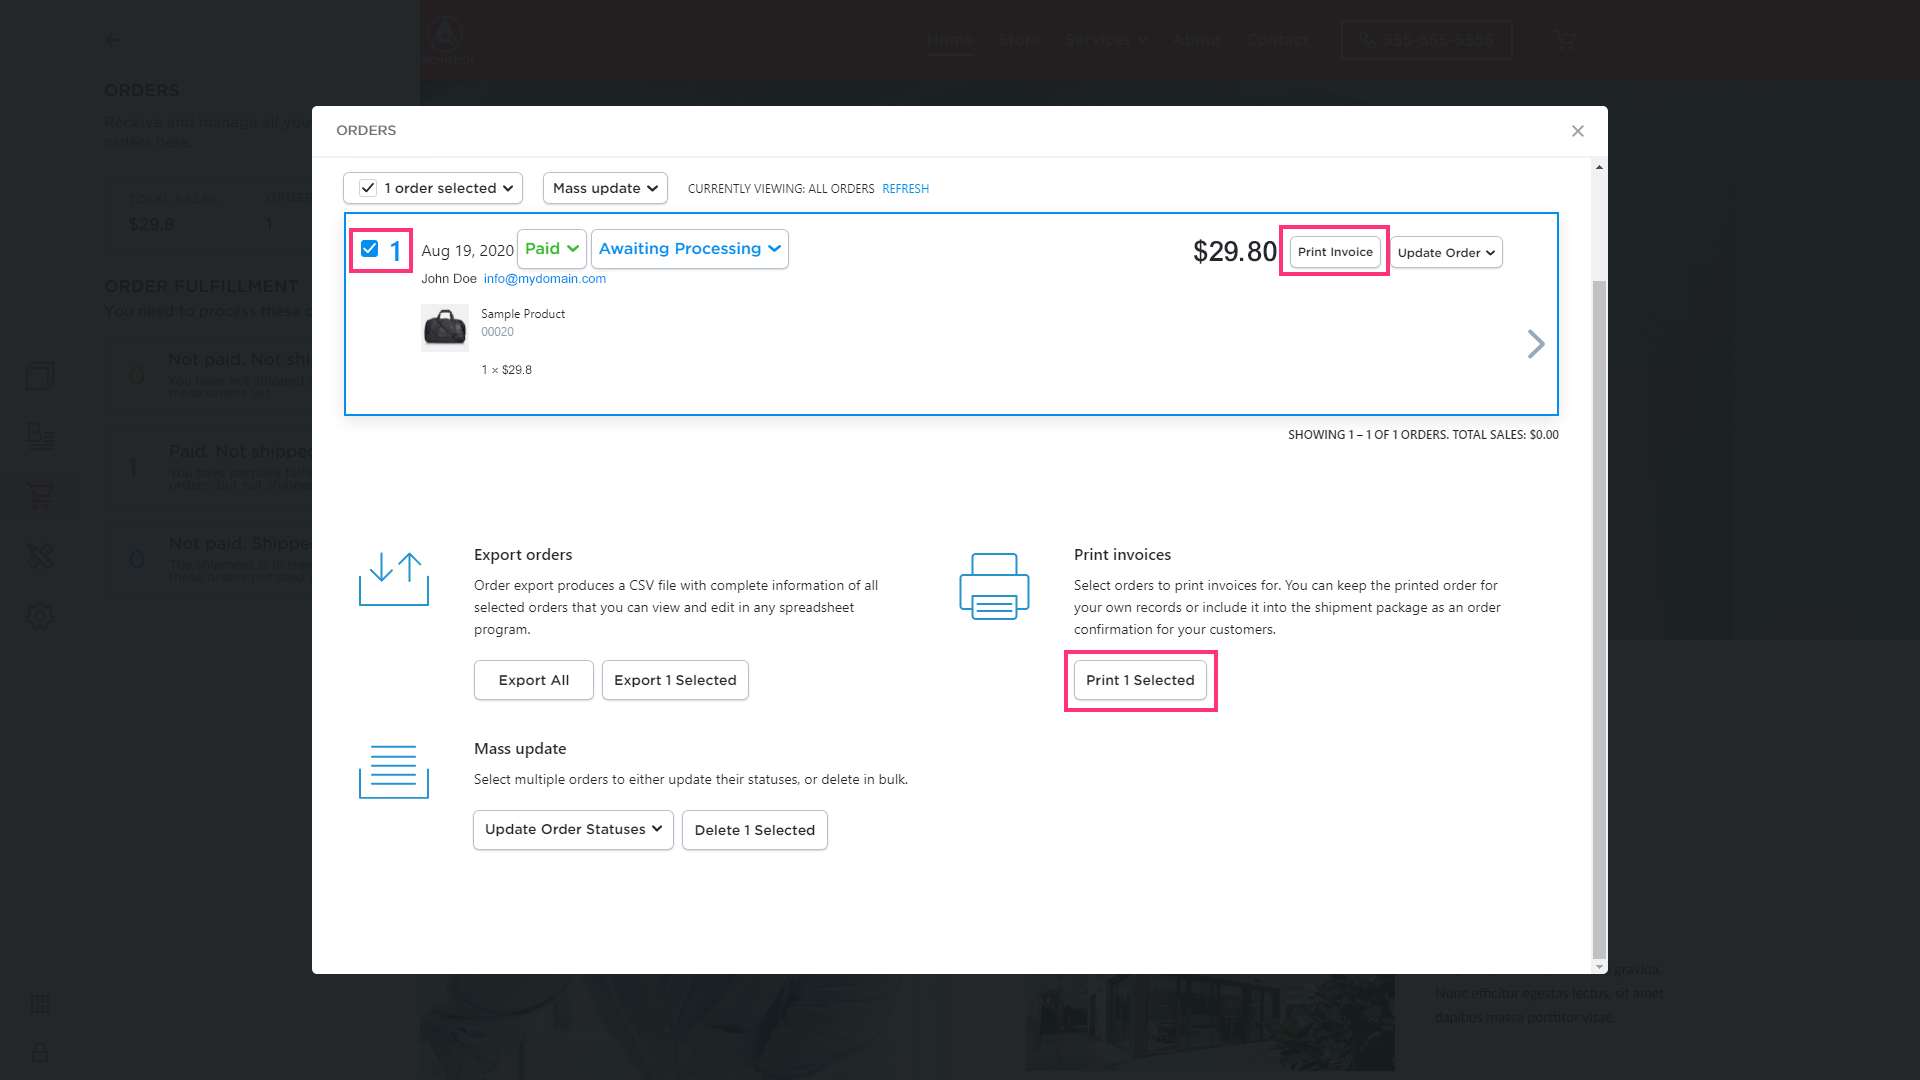This screenshot has width=1920, height=1080.
Task: Open the Home menu in site preview
Action: pos(949,40)
